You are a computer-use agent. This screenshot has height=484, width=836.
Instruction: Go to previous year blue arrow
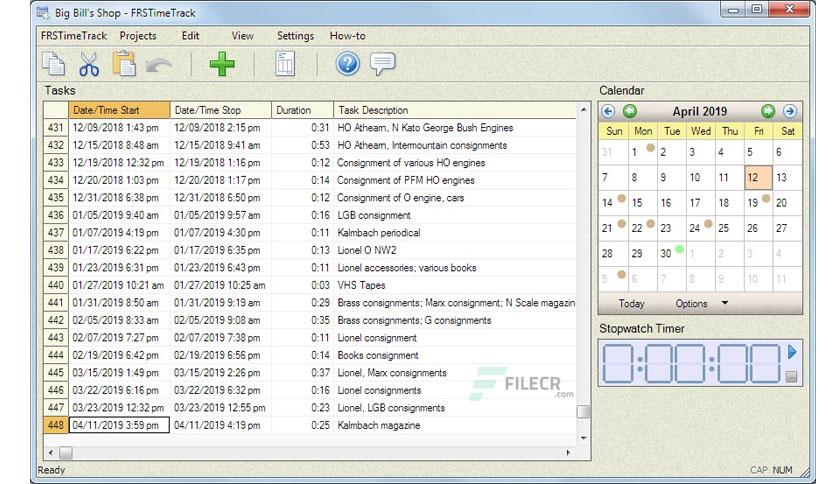click(608, 111)
